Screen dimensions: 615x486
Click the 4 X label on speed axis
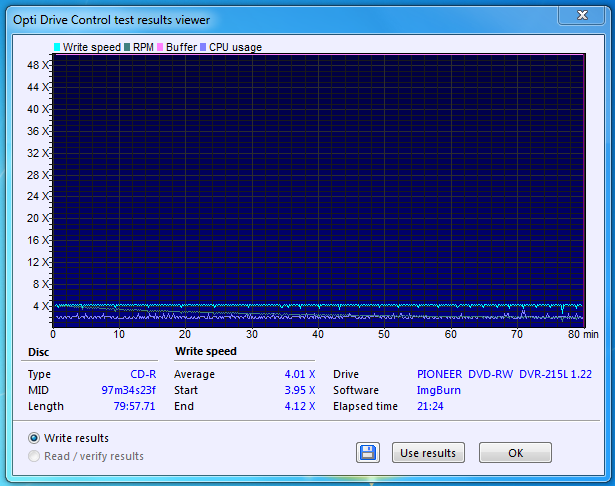click(42, 306)
